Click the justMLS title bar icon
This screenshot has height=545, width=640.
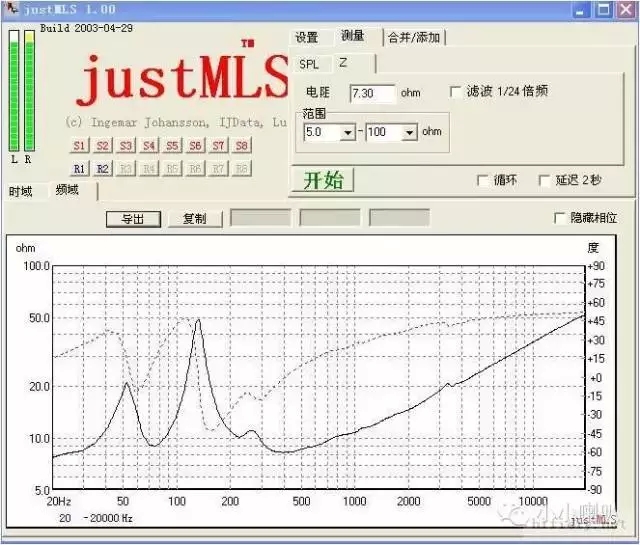tap(10, 10)
